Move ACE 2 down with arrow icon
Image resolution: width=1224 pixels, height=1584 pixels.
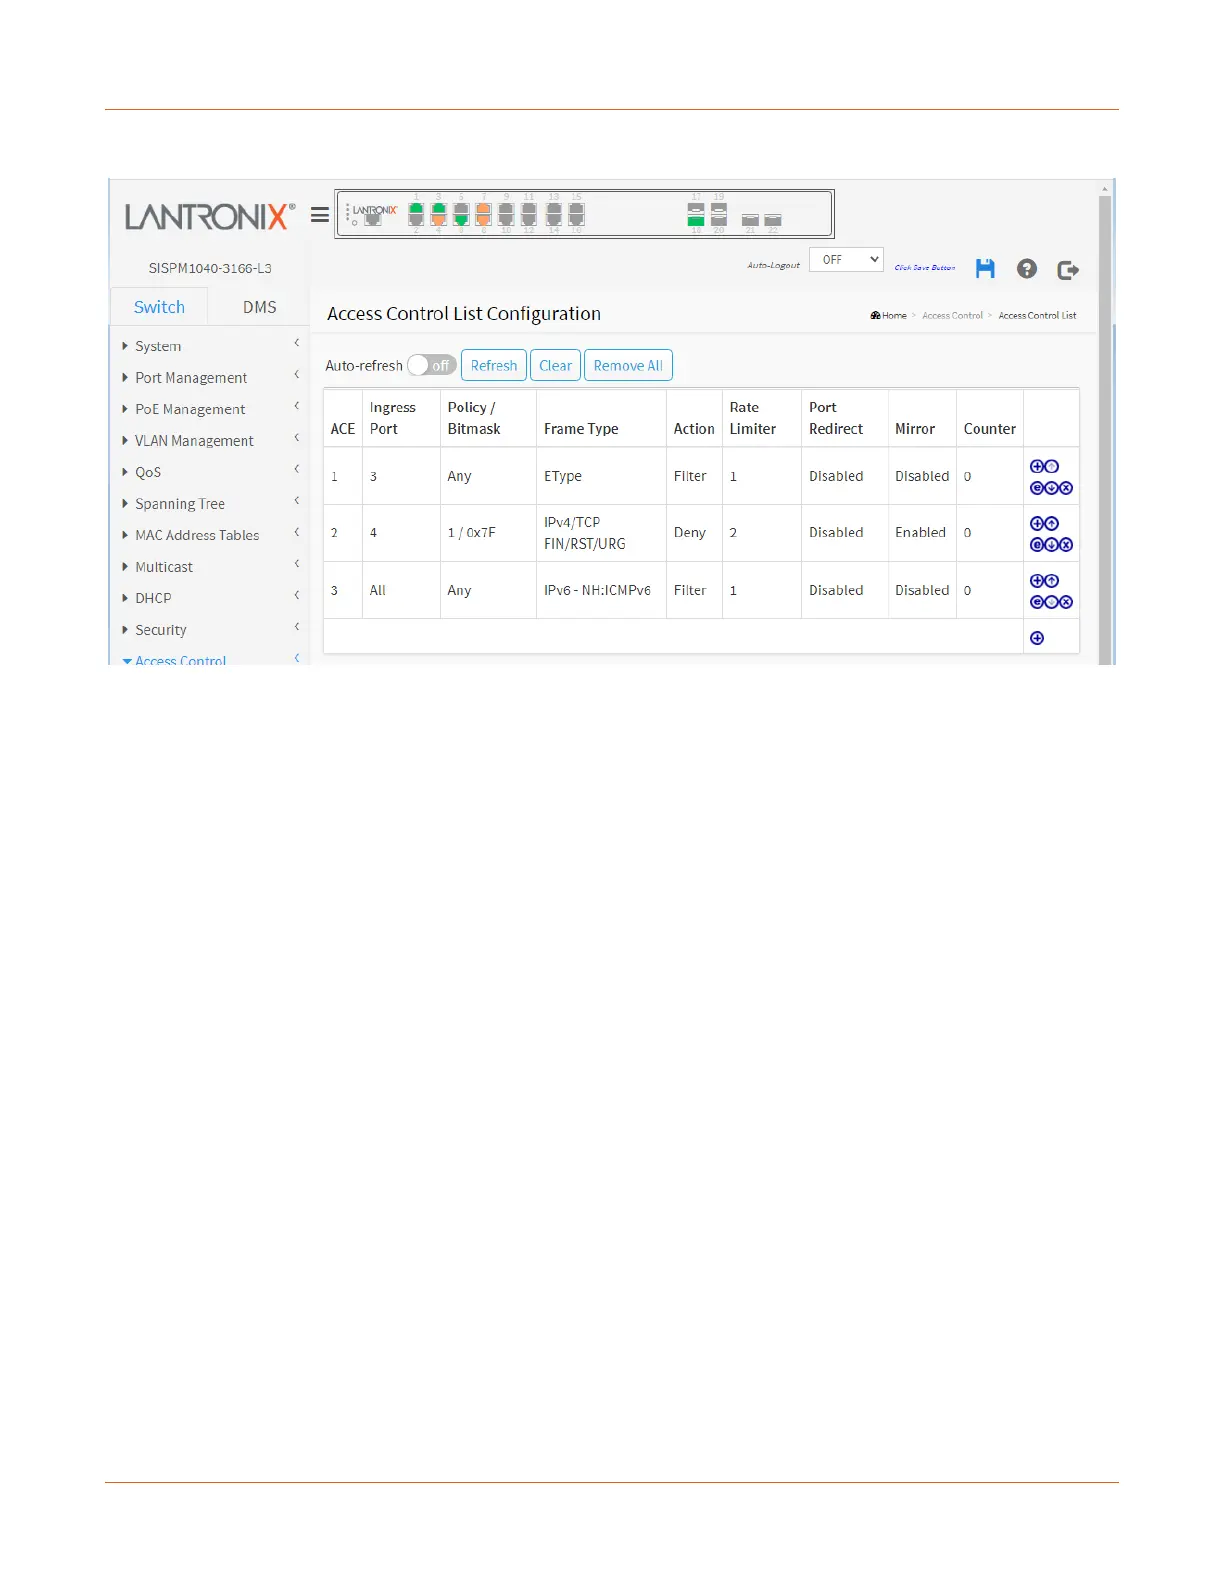[x=1052, y=545]
